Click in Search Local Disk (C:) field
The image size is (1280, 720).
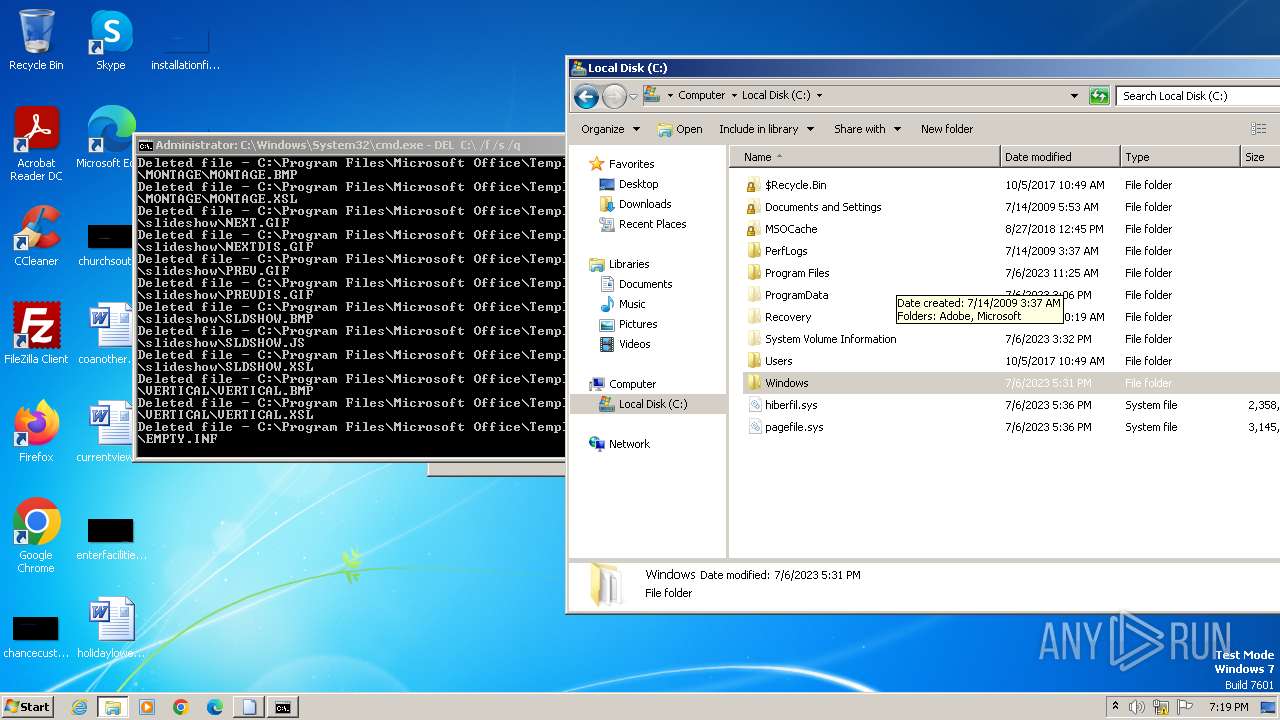1198,96
